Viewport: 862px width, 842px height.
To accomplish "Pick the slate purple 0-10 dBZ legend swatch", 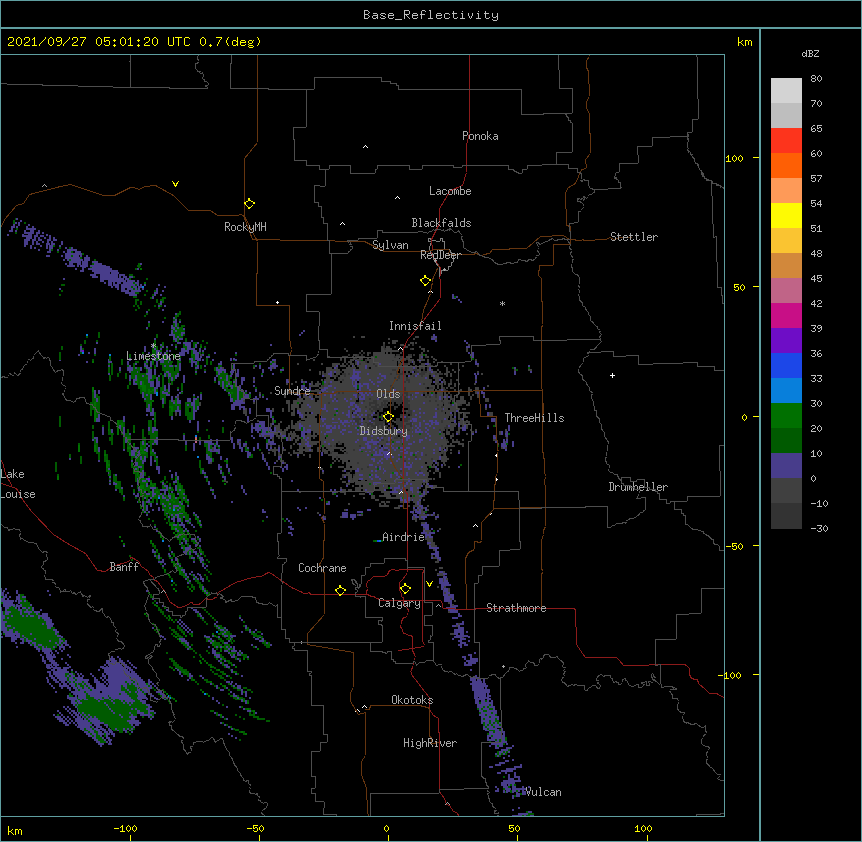I will (786, 466).
